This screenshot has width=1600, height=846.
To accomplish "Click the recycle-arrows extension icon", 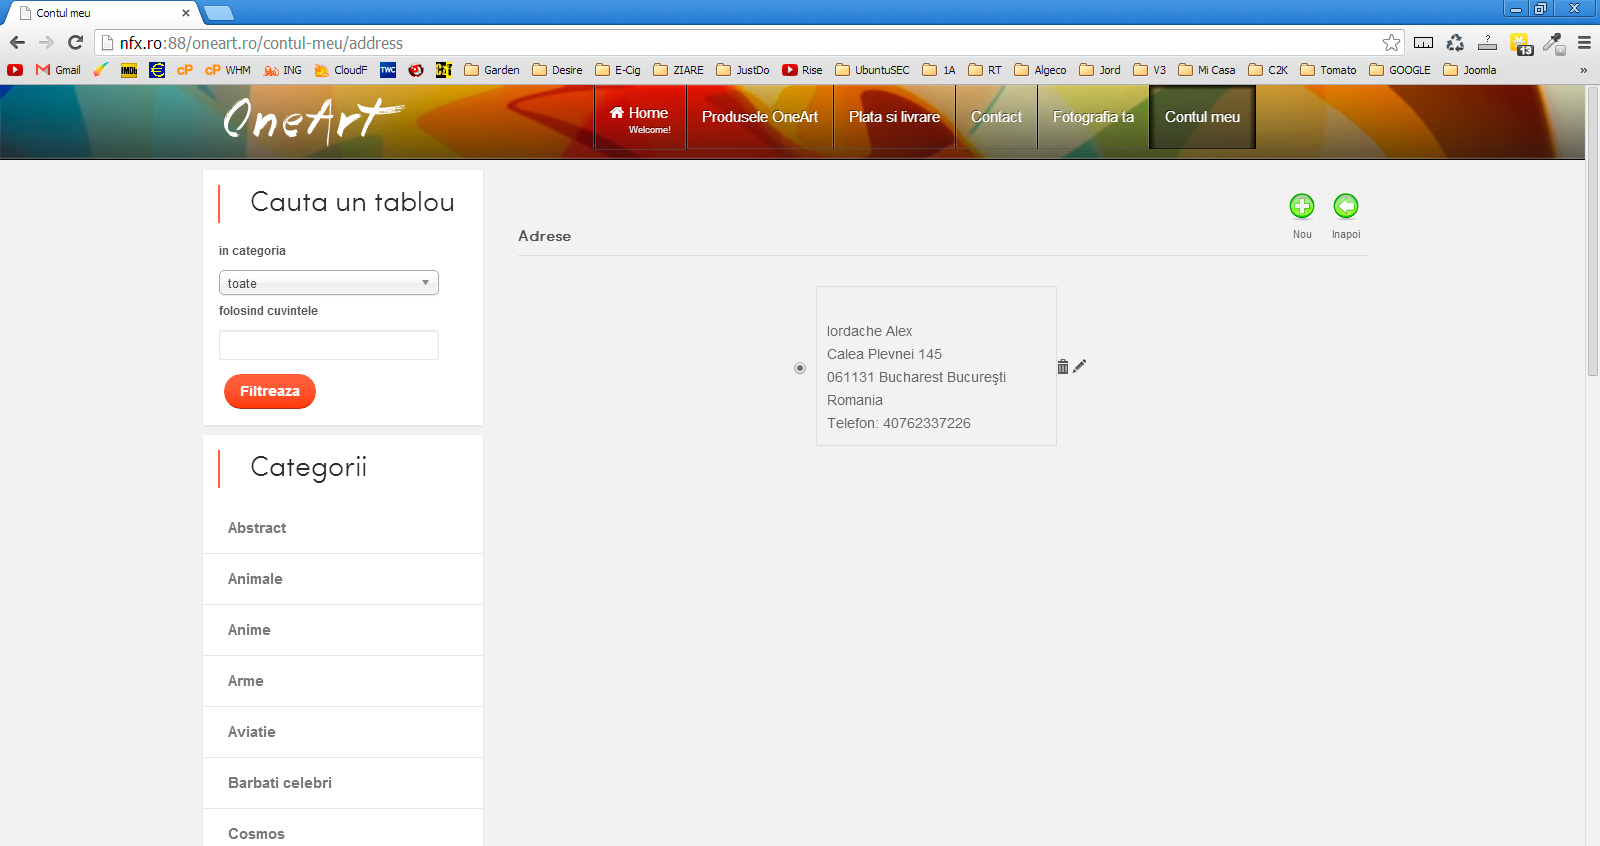I will [1455, 42].
